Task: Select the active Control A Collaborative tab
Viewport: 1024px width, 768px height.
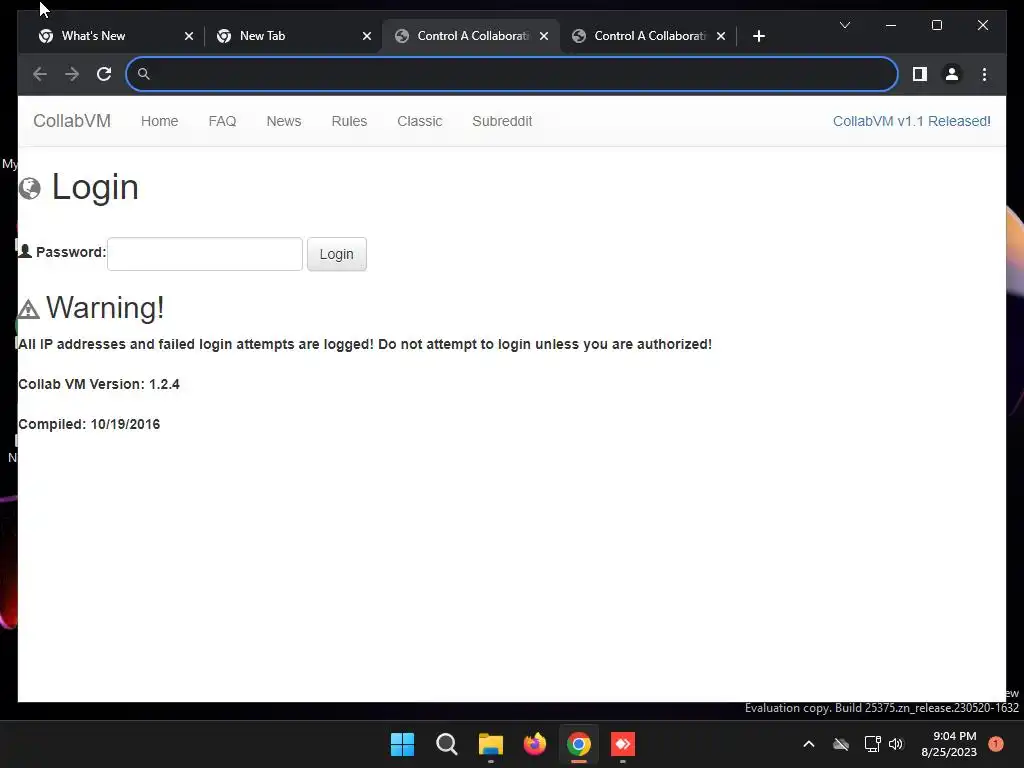Action: click(x=472, y=36)
